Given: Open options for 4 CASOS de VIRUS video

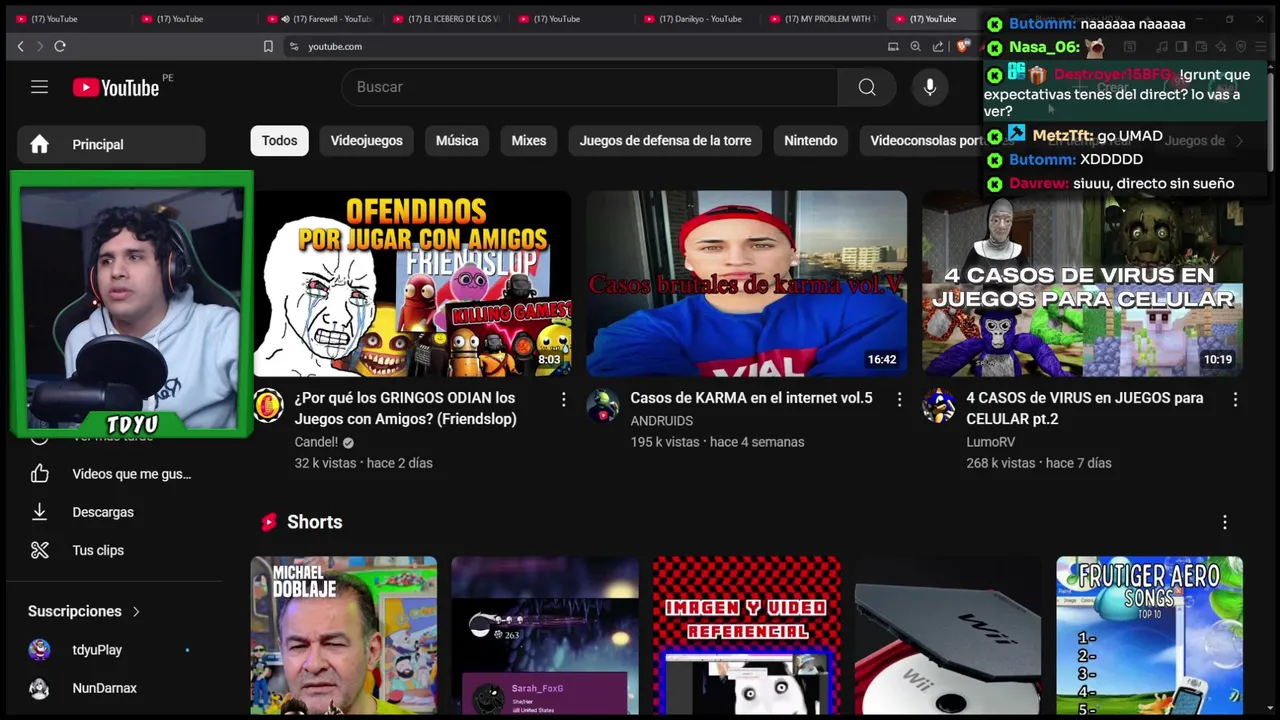Looking at the screenshot, I should point(1235,400).
